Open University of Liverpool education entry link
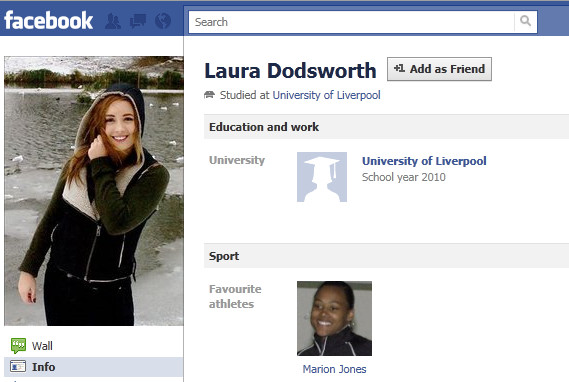The image size is (569, 382). 424,161
